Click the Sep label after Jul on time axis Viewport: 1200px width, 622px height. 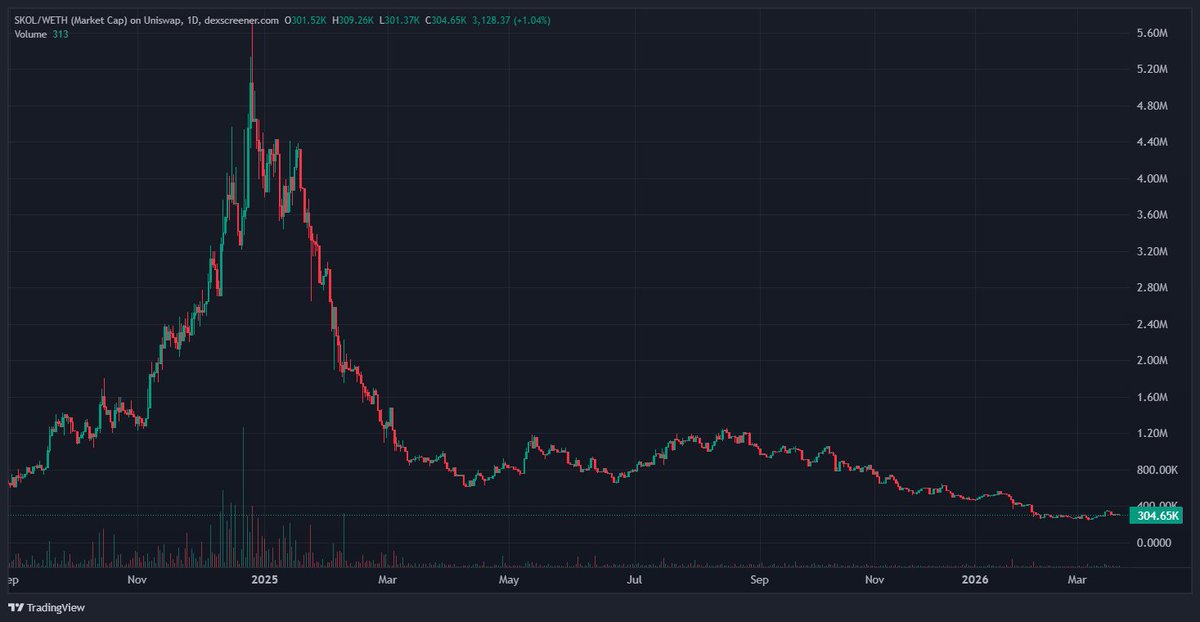(x=759, y=580)
